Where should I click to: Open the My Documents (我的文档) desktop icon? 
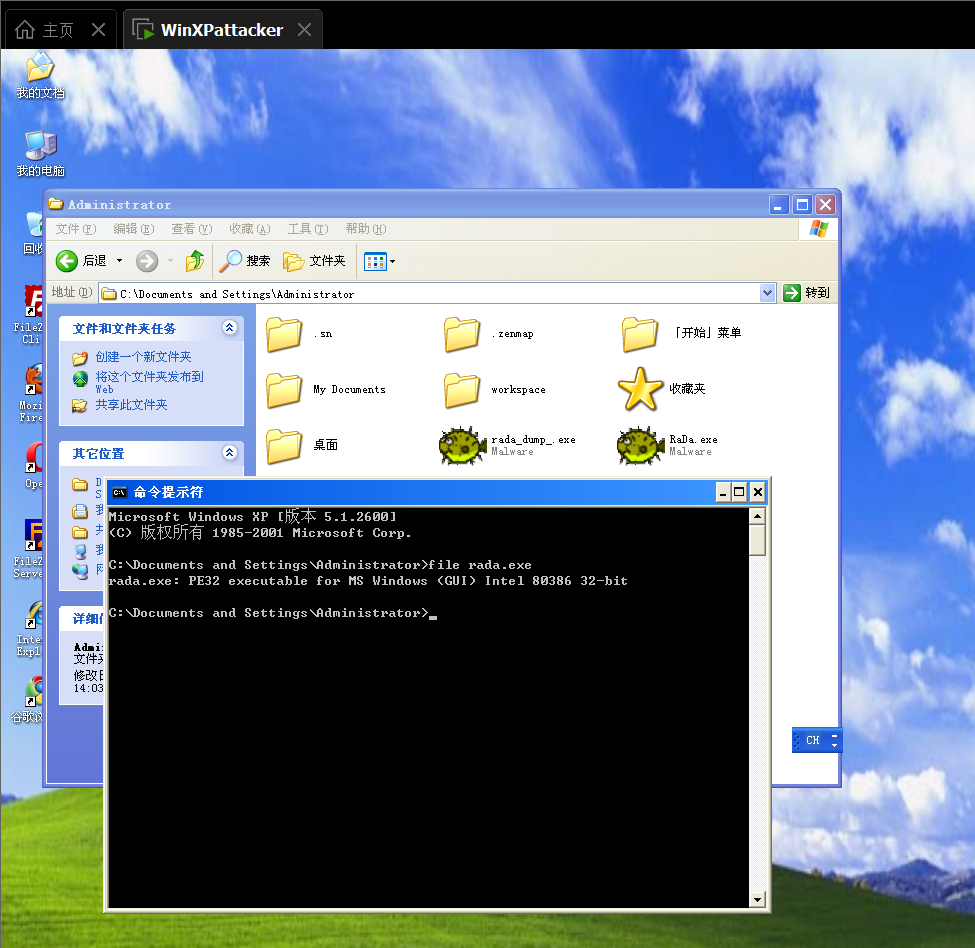[40, 75]
